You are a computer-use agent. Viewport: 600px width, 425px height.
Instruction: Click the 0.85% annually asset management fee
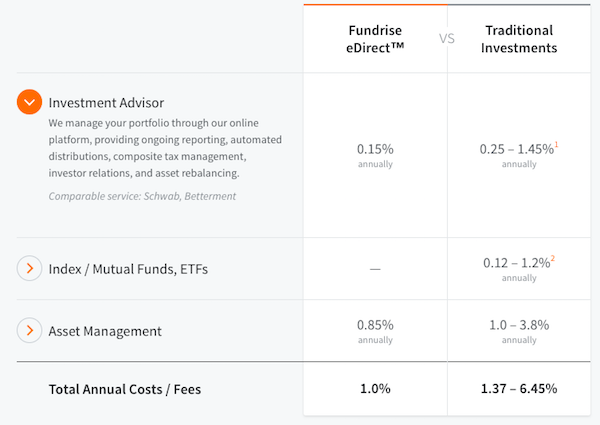[375, 325]
